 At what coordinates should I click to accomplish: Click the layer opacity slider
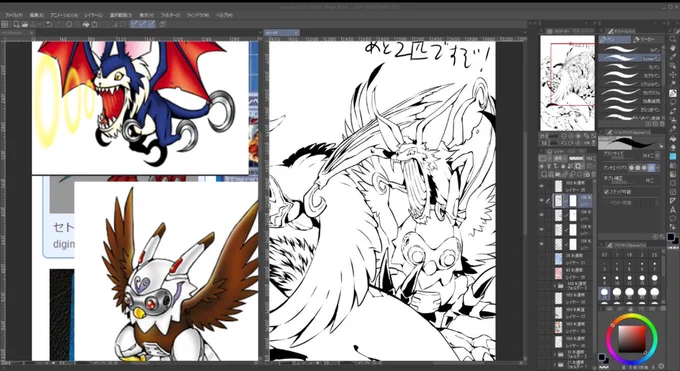576,158
